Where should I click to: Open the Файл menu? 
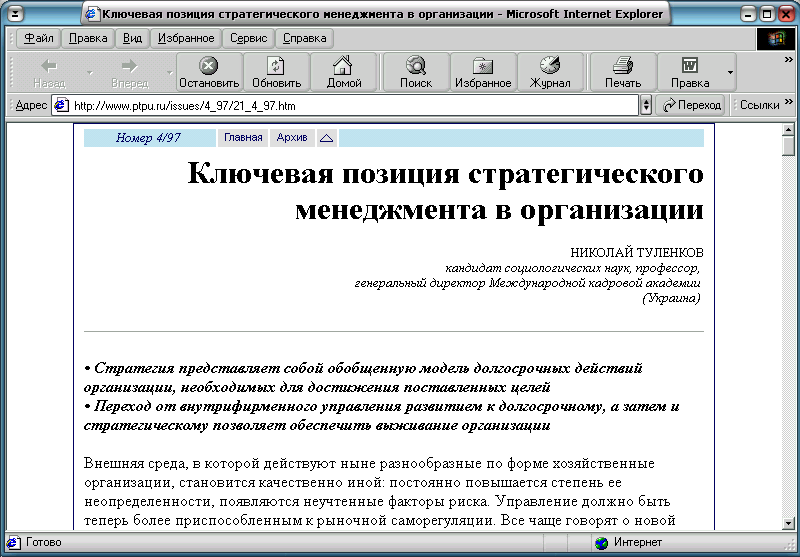pos(38,38)
